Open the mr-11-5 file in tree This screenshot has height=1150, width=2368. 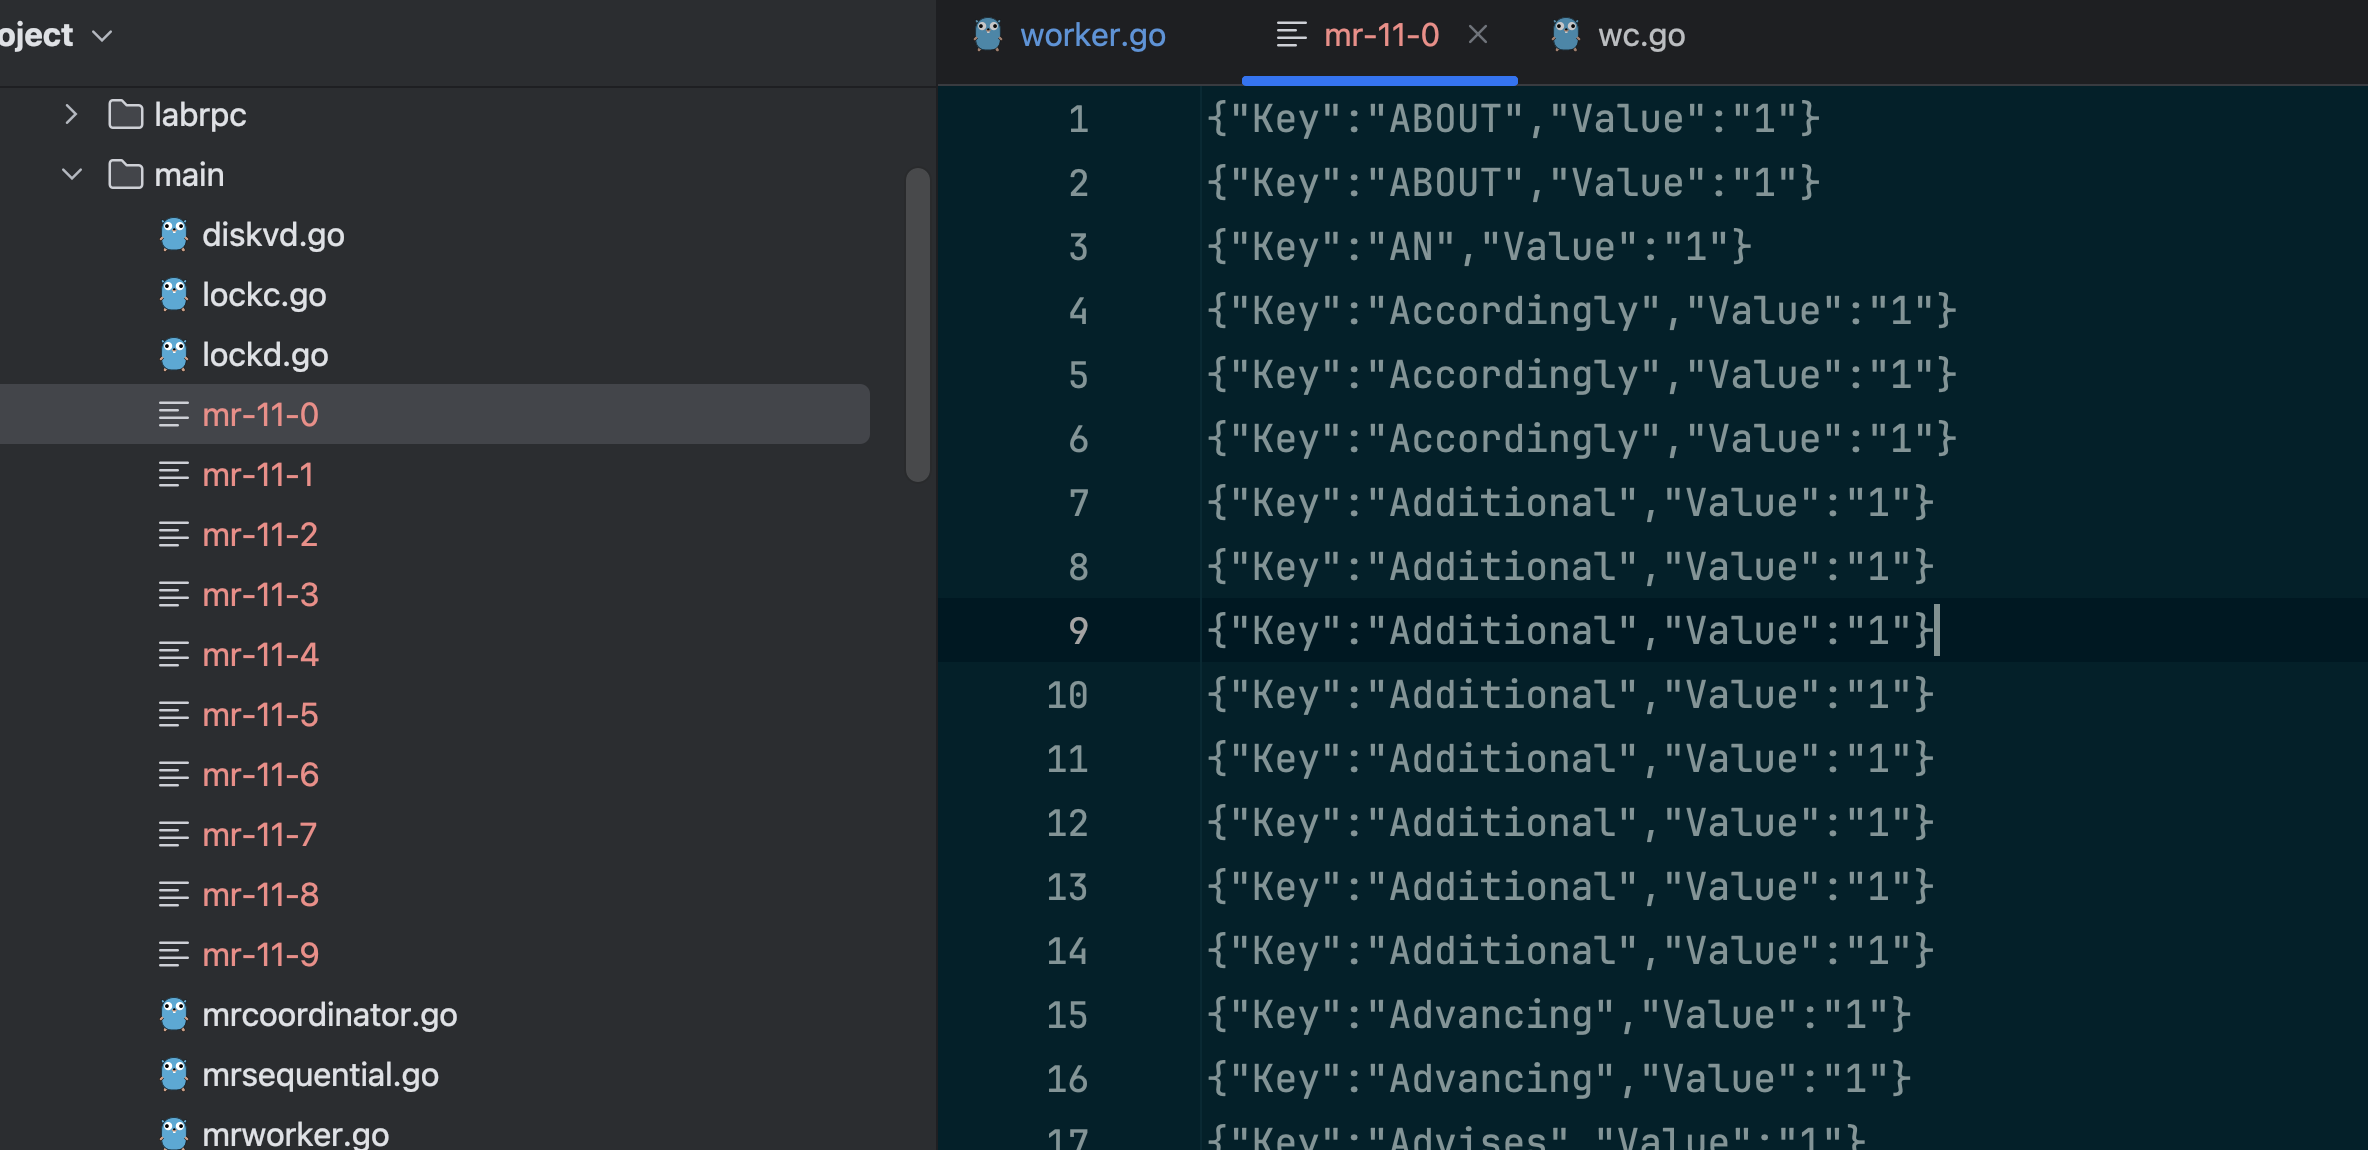260,714
